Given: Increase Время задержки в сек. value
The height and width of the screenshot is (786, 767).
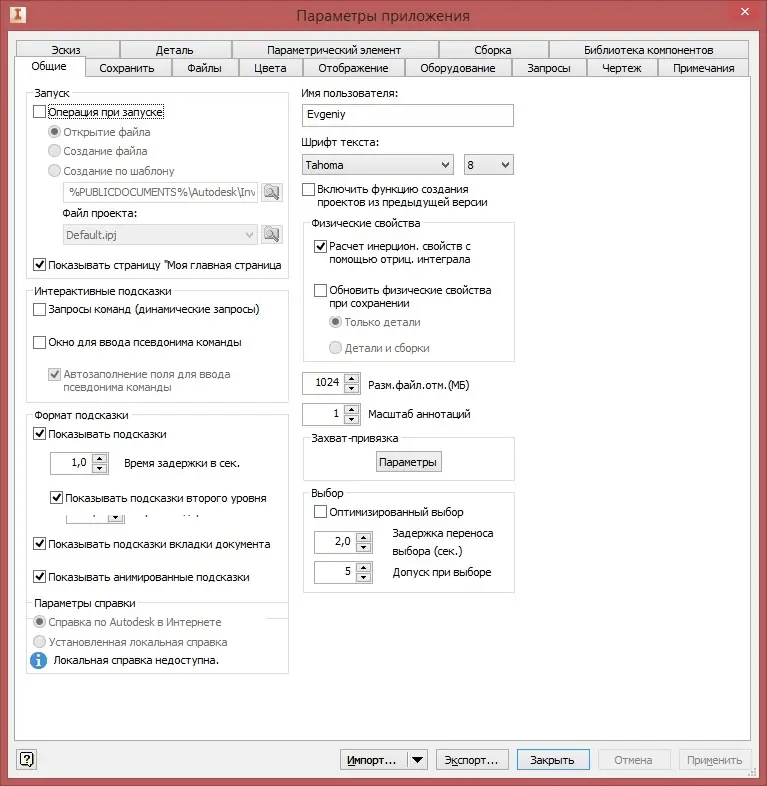Looking at the screenshot, I should (x=100, y=458).
